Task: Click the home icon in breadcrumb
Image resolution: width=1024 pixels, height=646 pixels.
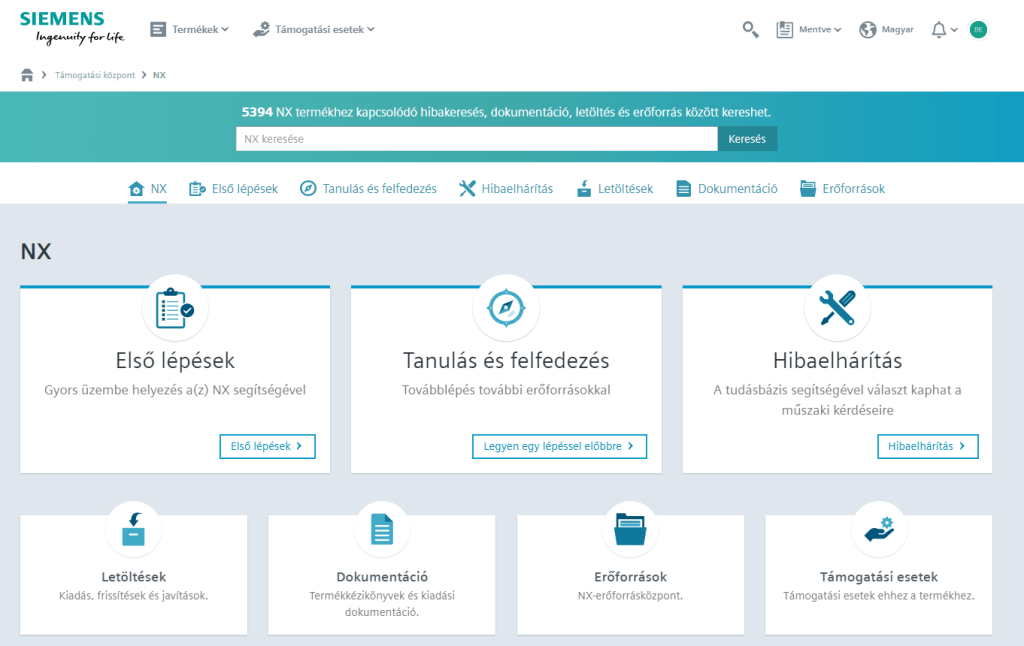Action: 27,75
